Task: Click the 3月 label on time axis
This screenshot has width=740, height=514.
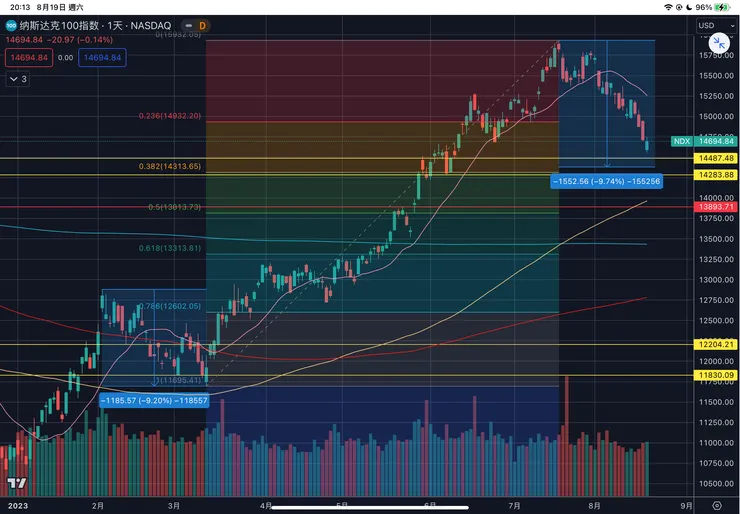Action: pyautogui.click(x=174, y=506)
